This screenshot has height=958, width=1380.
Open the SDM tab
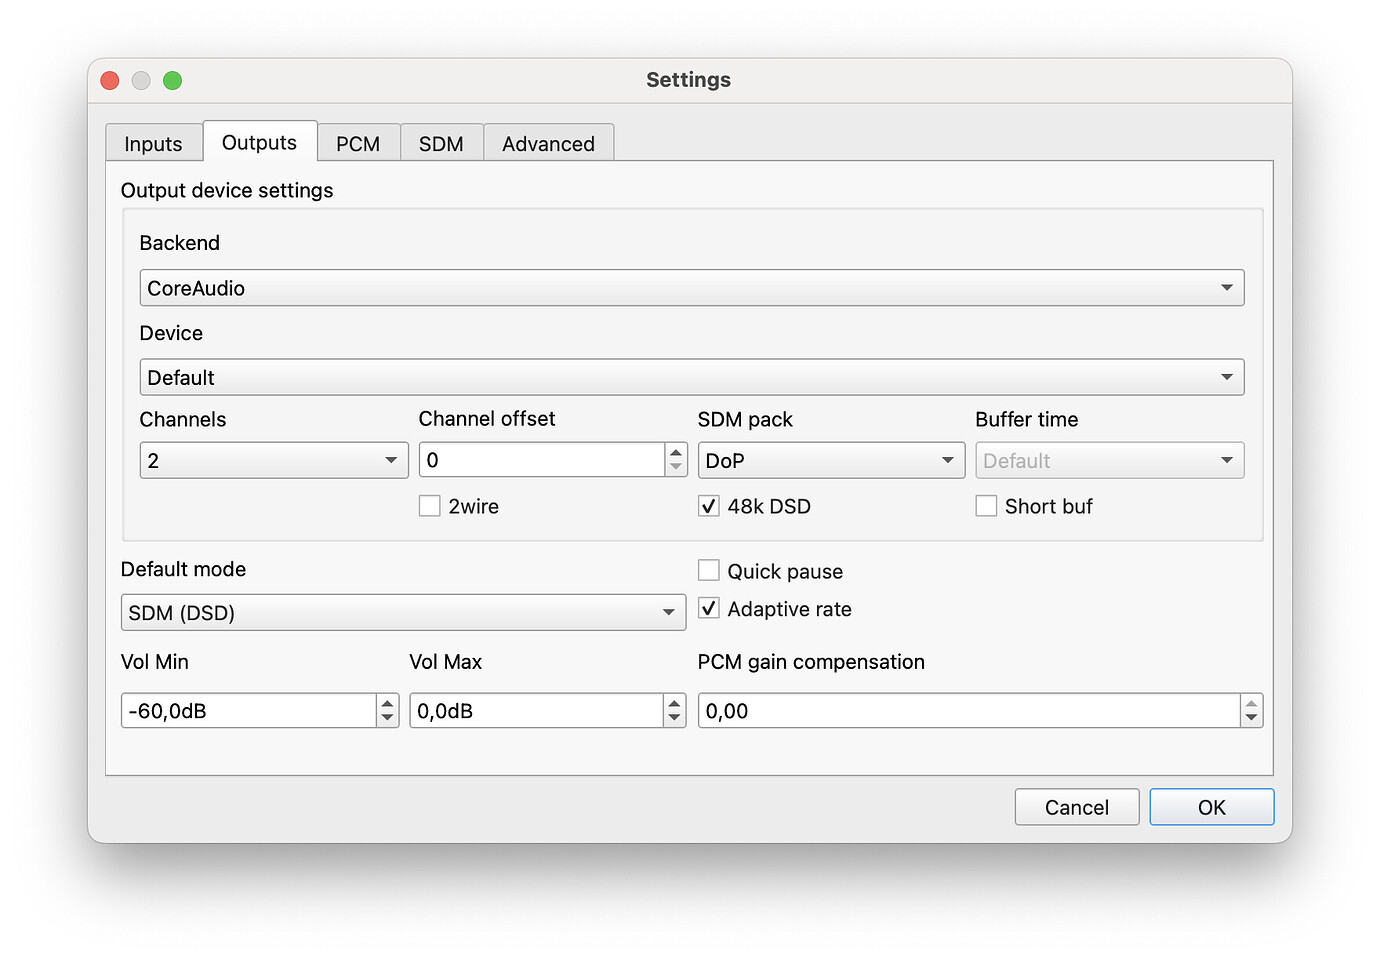click(x=441, y=143)
